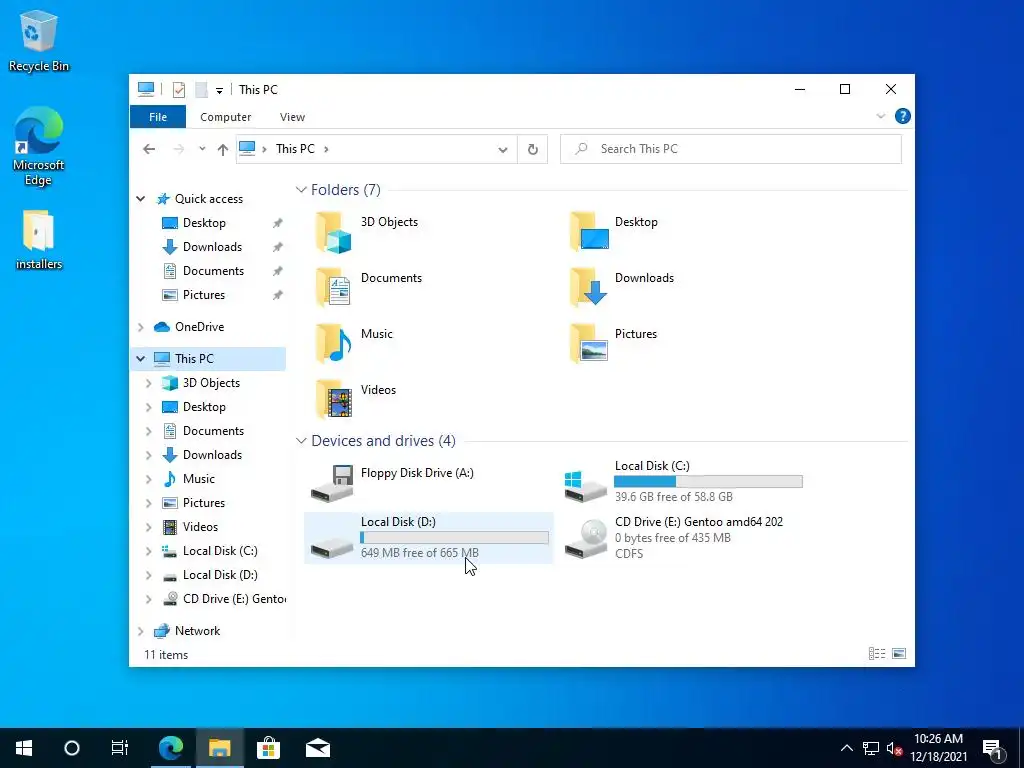
Task: Open the Mail app from the taskbar
Action: 318,748
